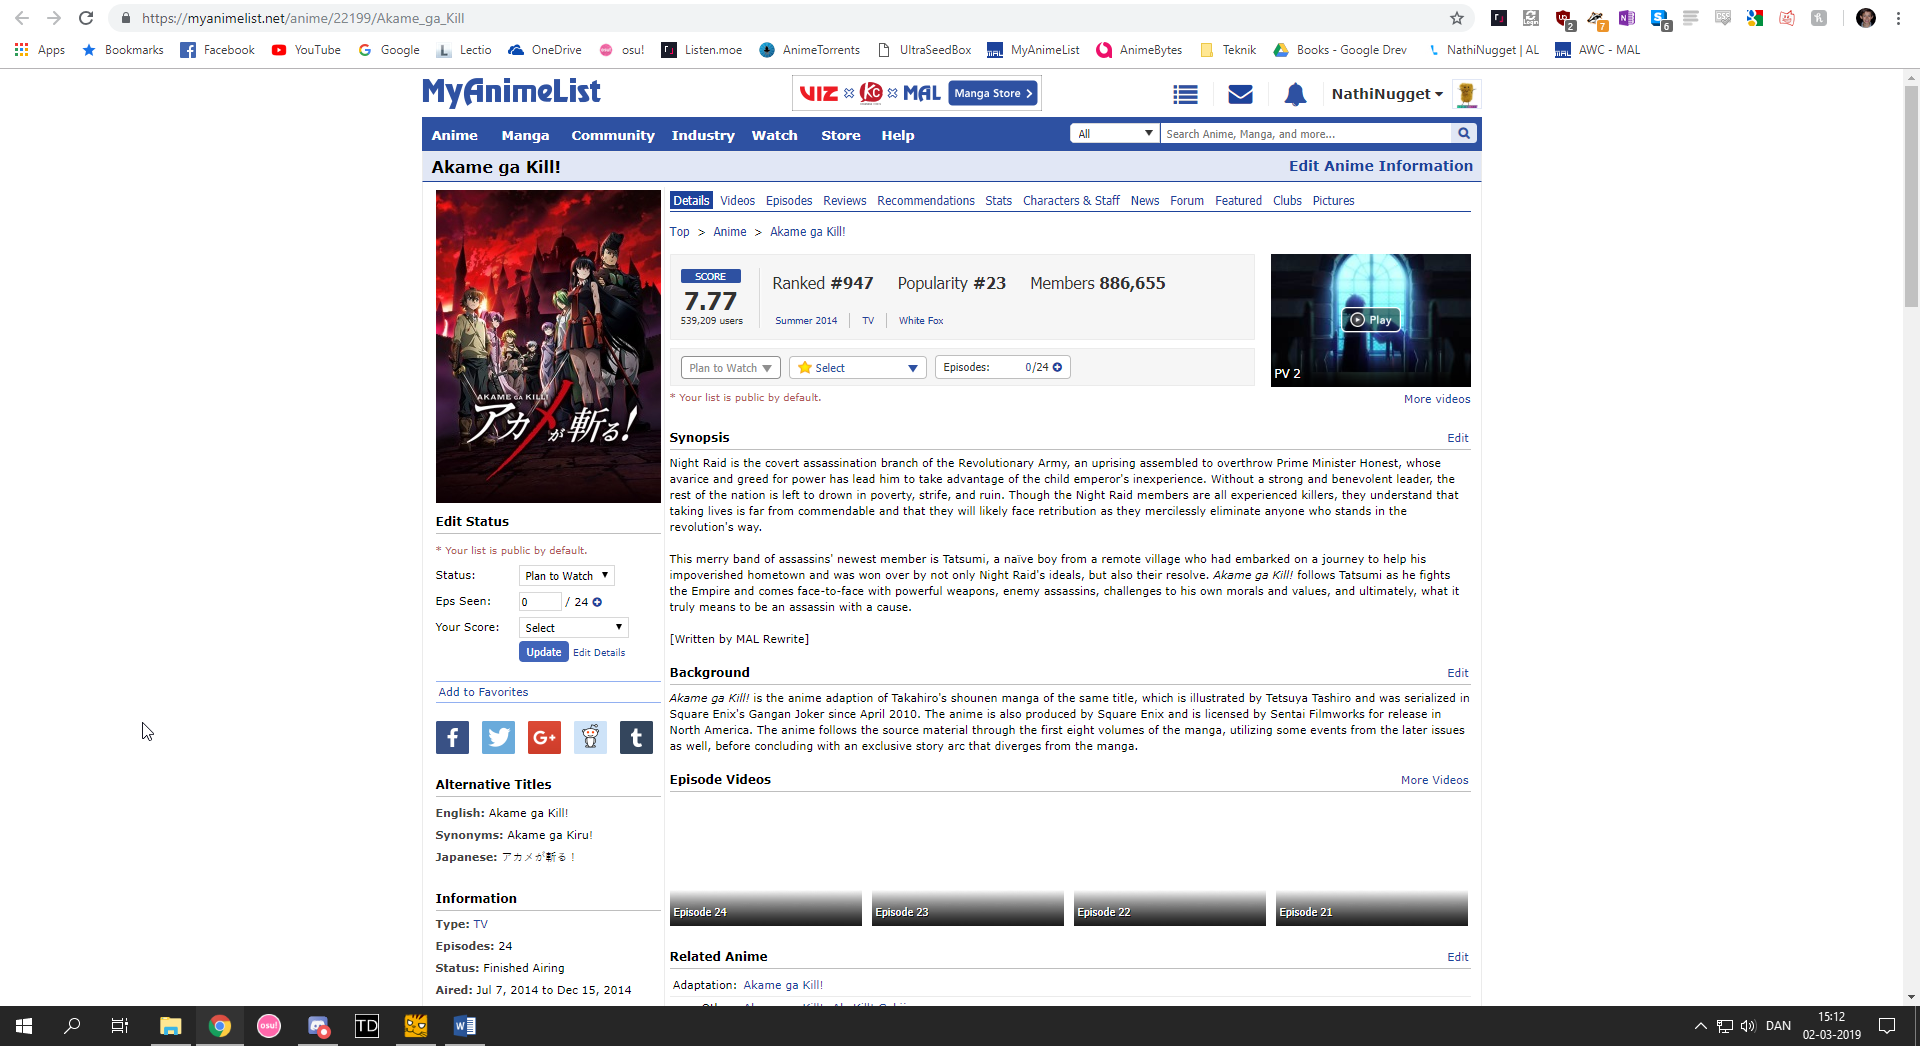
Task: Open Windows Start menu
Action: pyautogui.click(x=24, y=1026)
